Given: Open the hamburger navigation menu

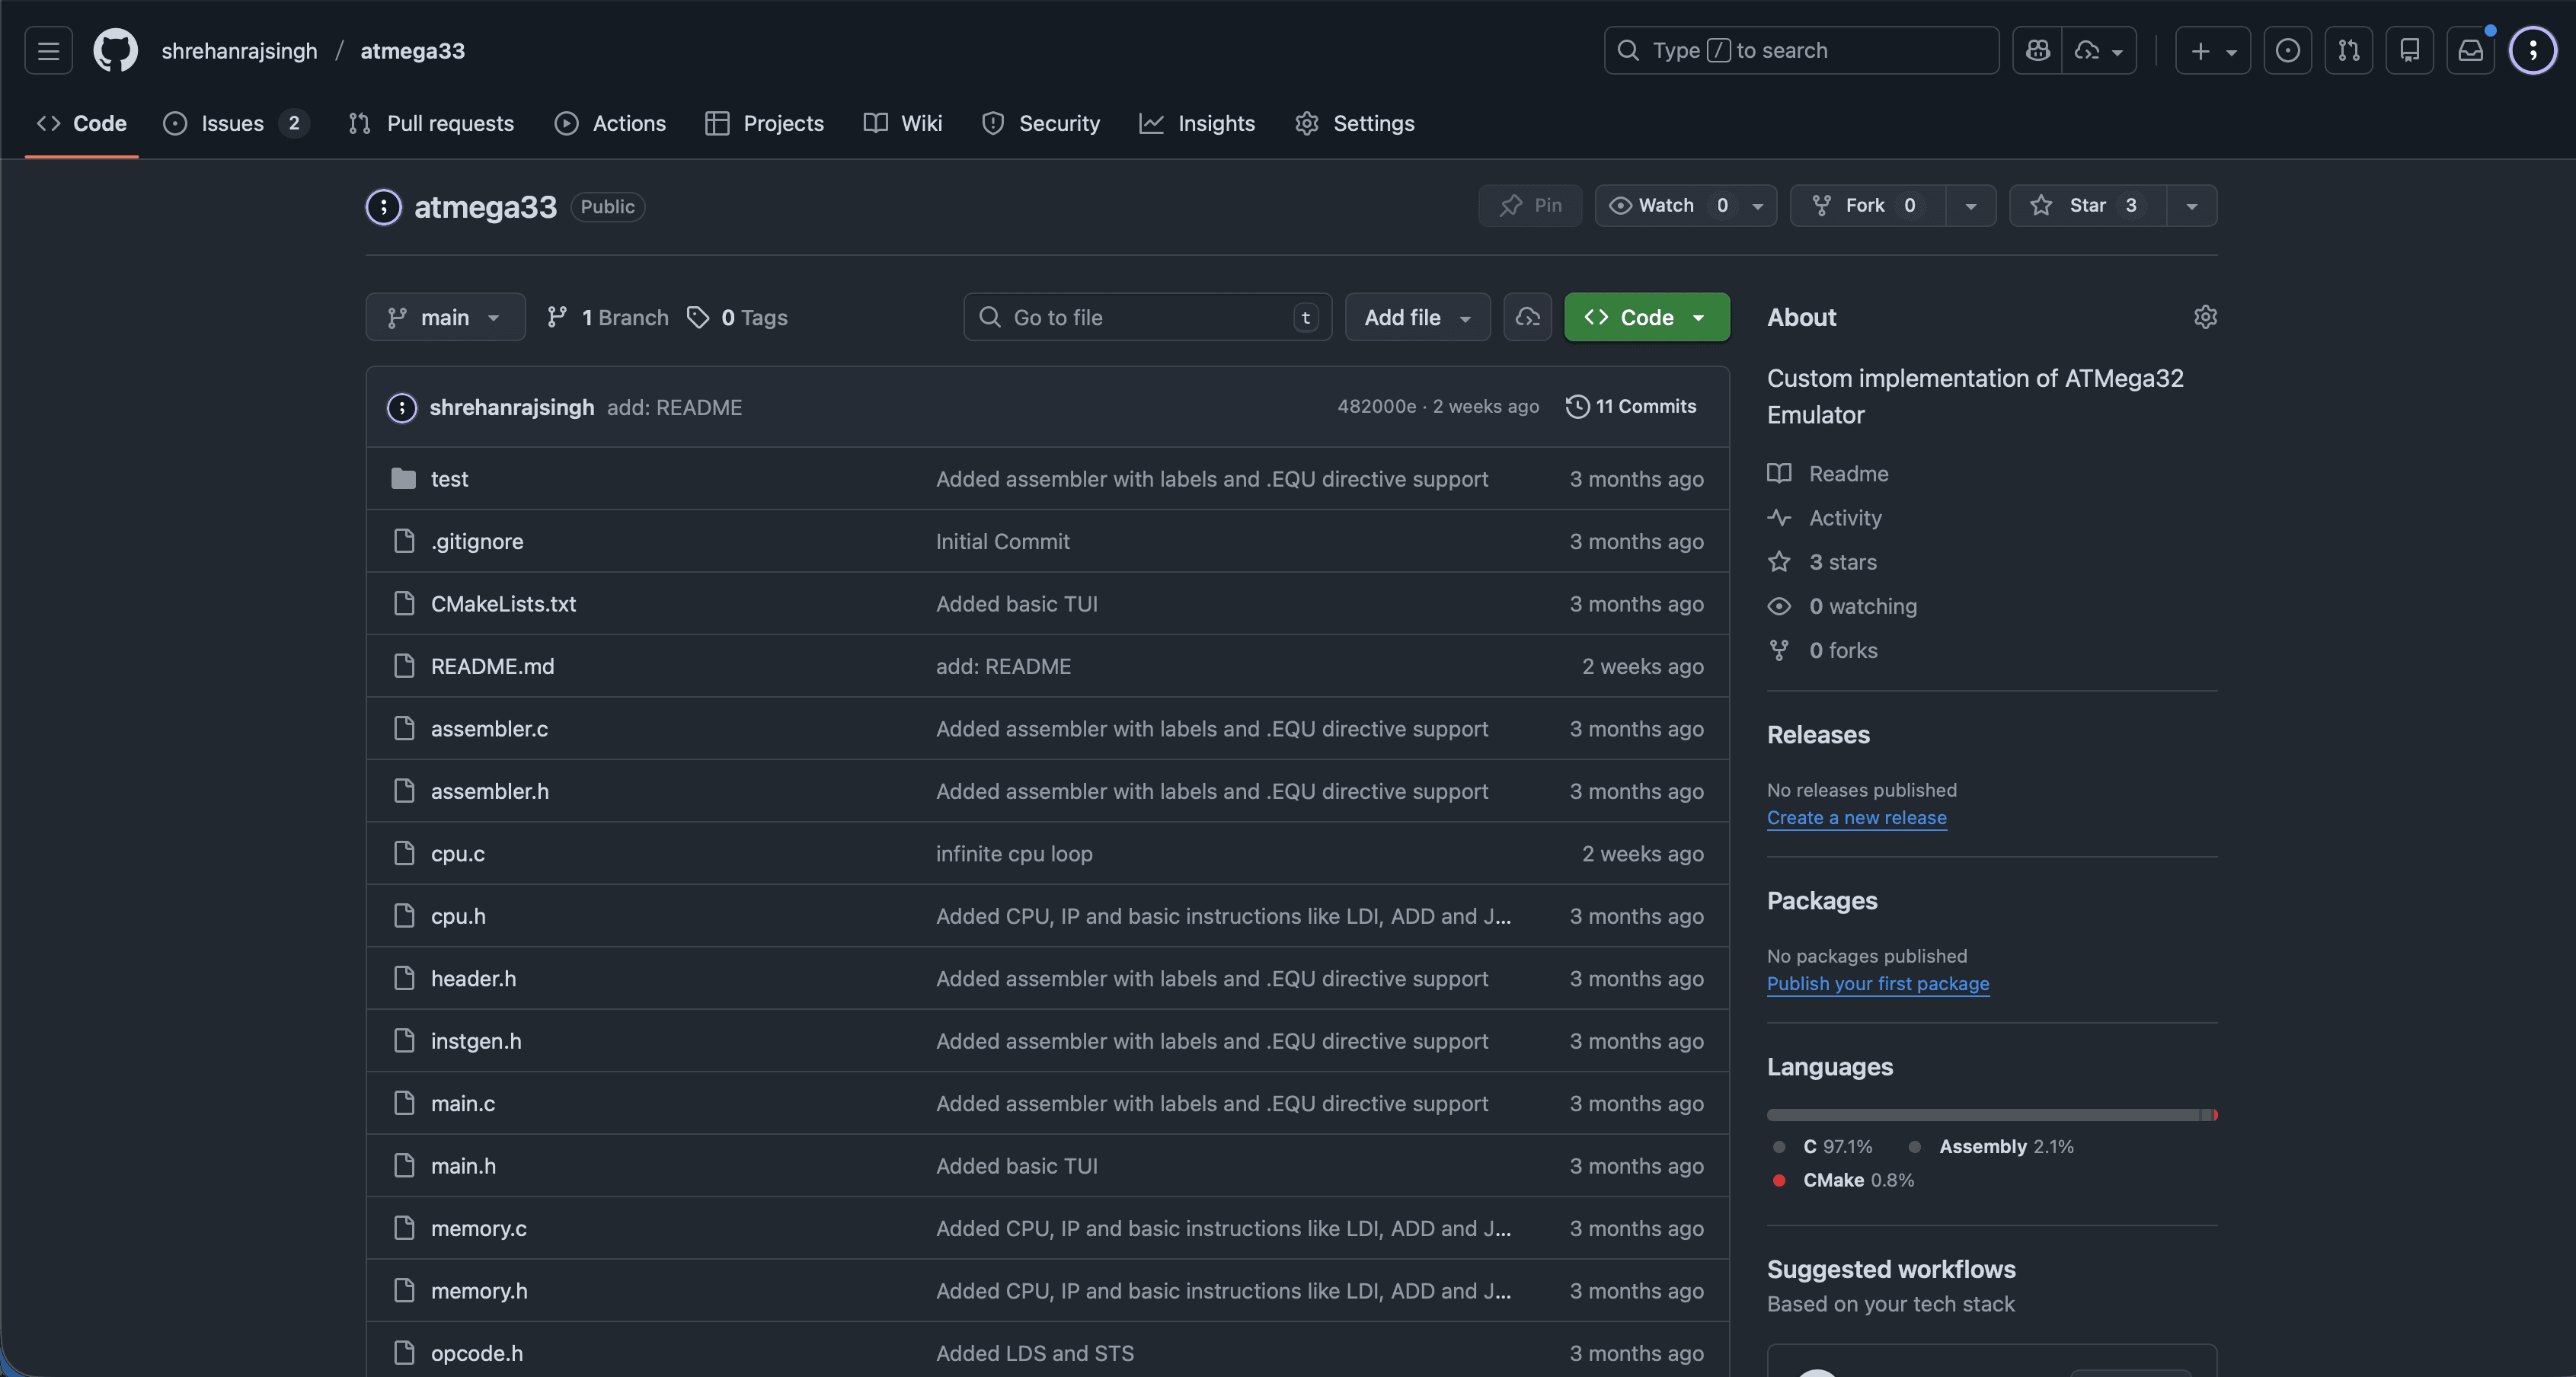Looking at the screenshot, I should [x=48, y=50].
